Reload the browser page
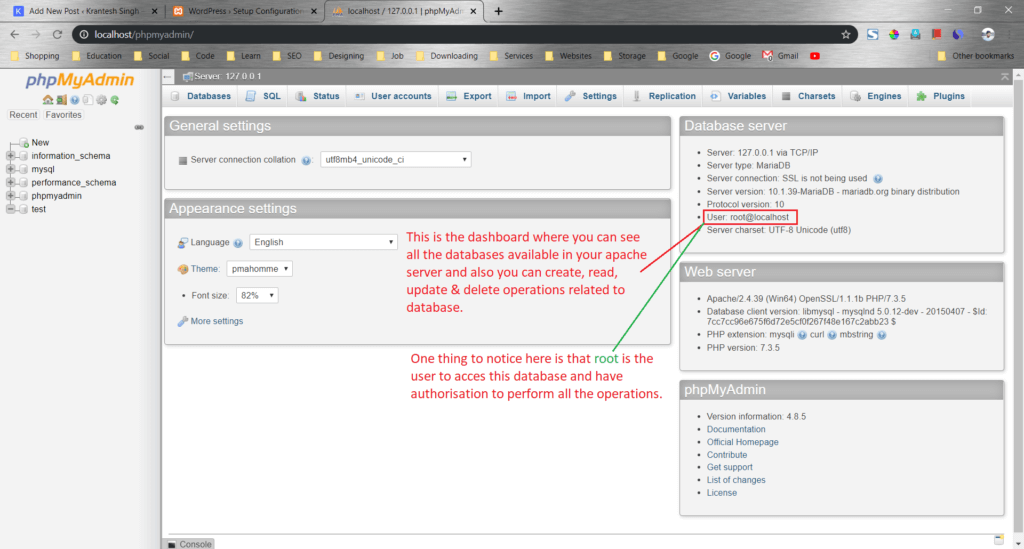The image size is (1024, 549). (x=57, y=35)
